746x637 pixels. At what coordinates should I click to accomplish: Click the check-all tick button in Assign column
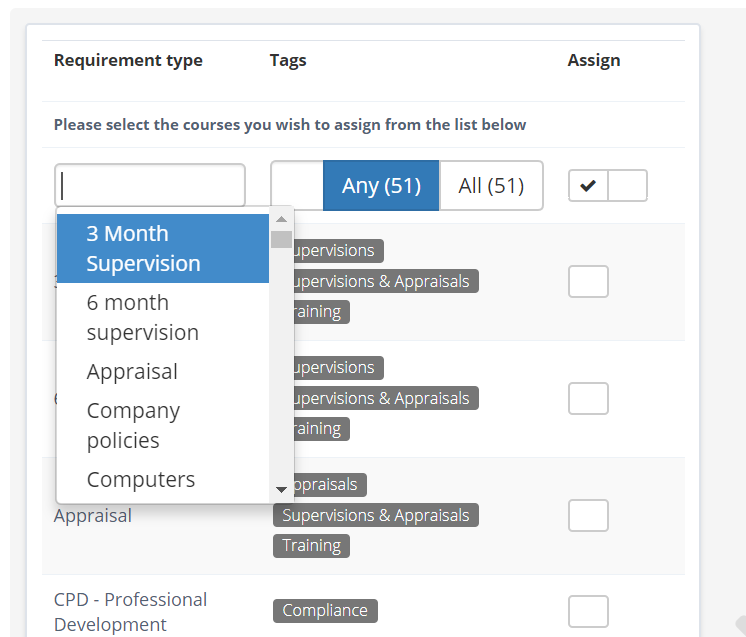[588, 186]
